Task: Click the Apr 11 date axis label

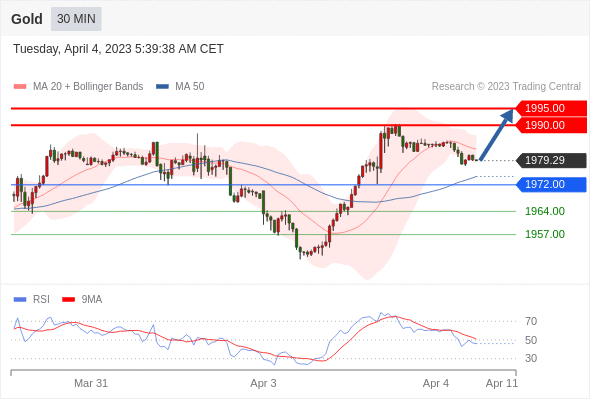Action: click(x=502, y=383)
